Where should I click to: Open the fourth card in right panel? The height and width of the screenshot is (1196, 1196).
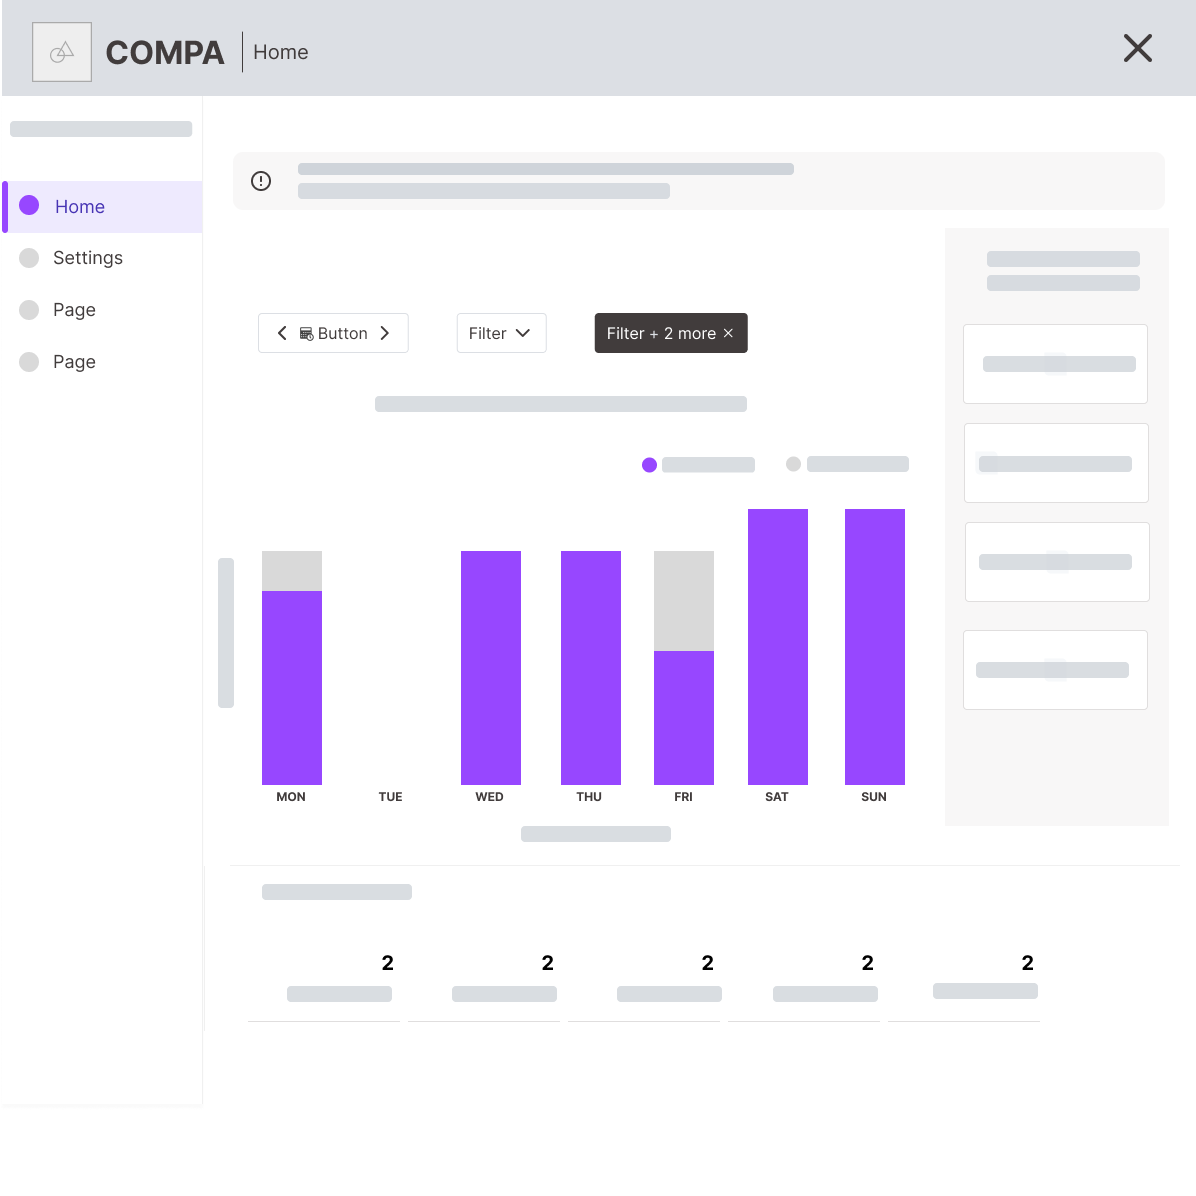(1056, 670)
